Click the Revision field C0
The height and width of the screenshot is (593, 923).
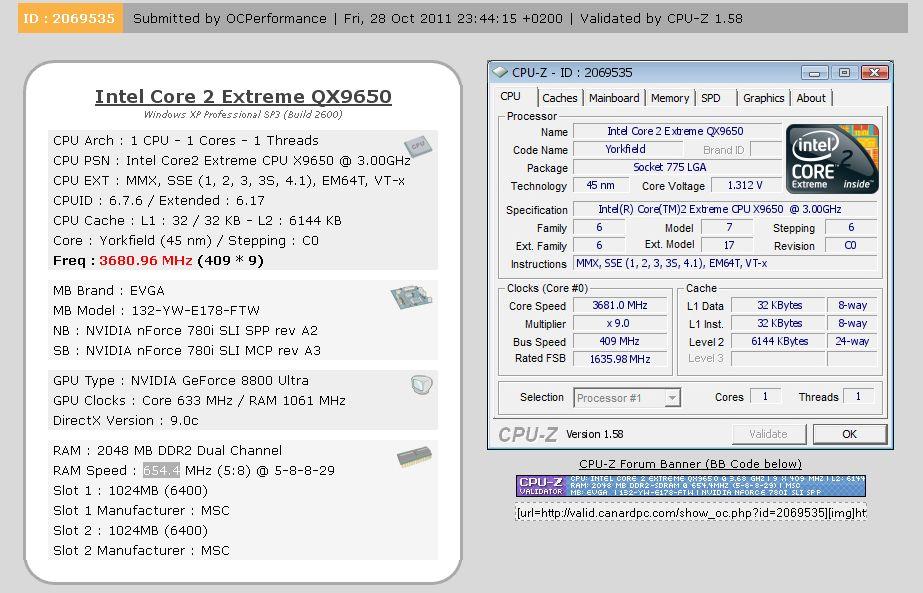pos(851,245)
